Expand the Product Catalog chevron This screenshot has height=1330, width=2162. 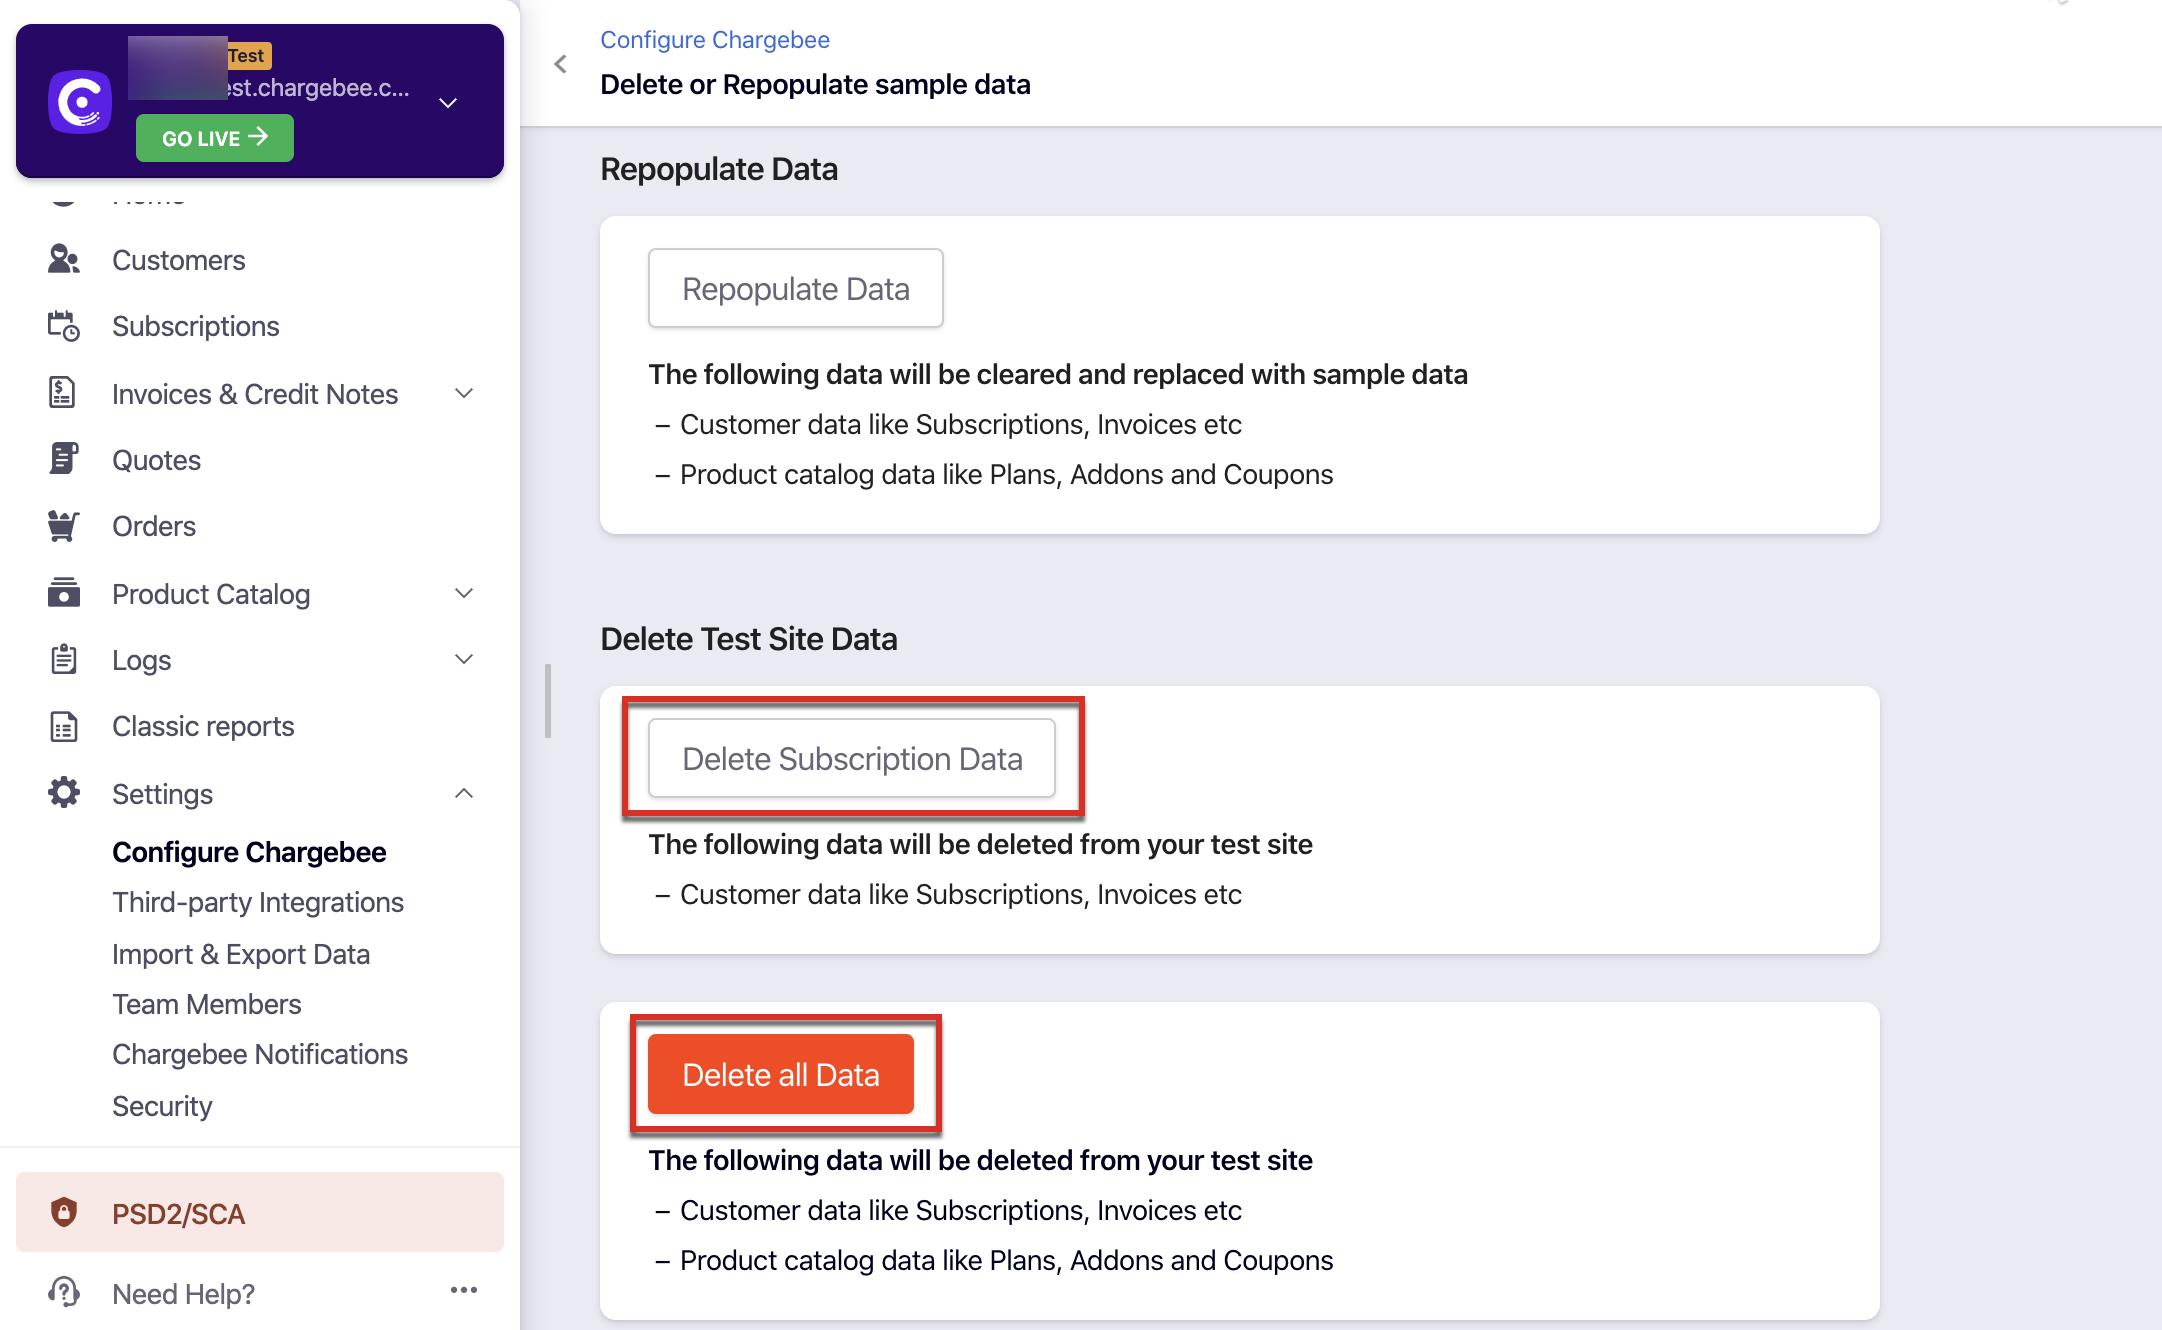[464, 593]
